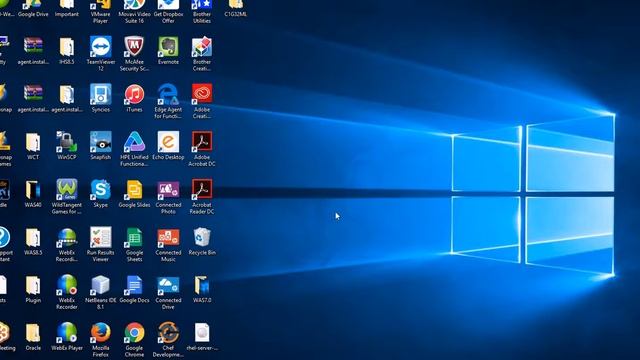Launch the WinSCP shortcut

point(67,142)
